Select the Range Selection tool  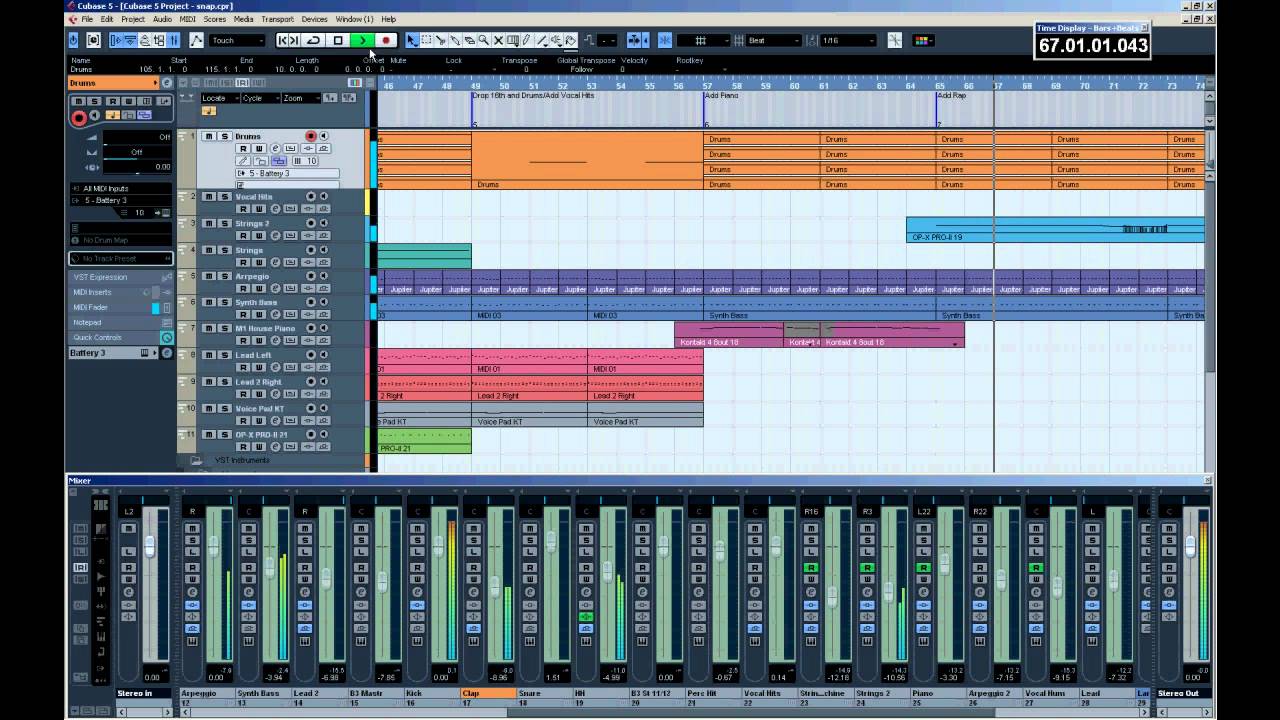[426, 40]
